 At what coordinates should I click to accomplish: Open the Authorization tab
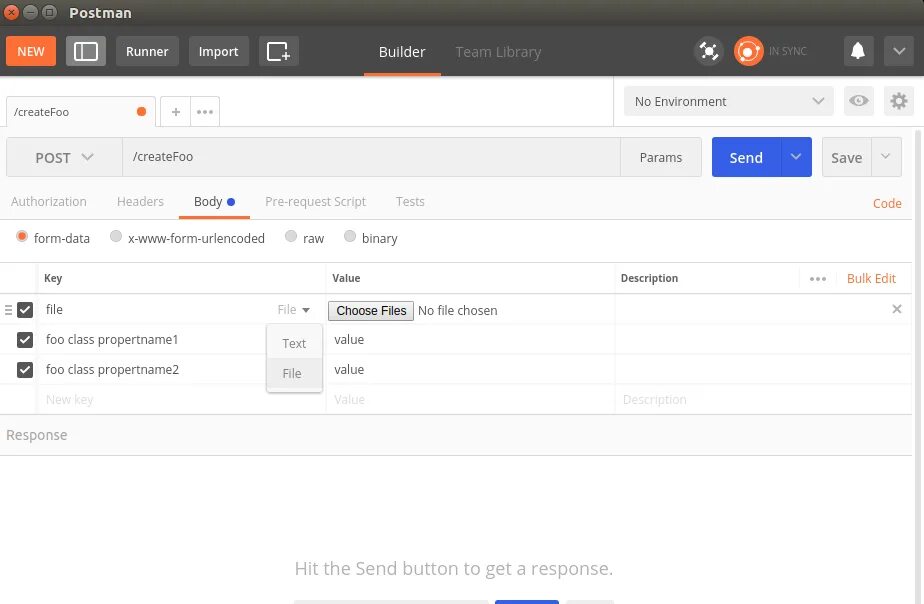(49, 202)
